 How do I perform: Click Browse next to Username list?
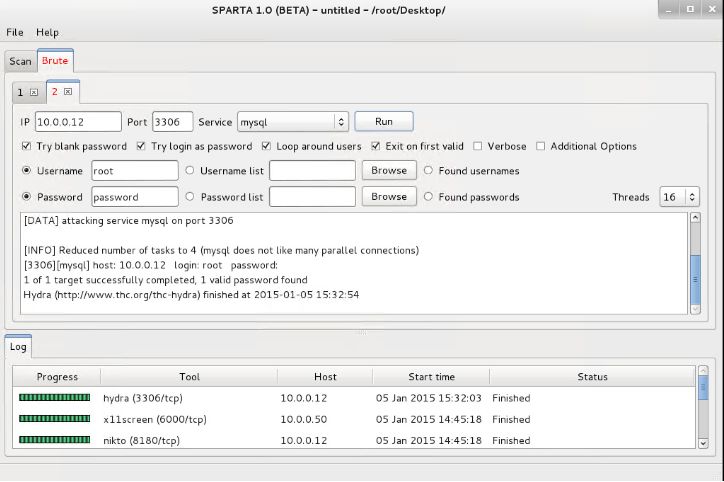point(388,171)
